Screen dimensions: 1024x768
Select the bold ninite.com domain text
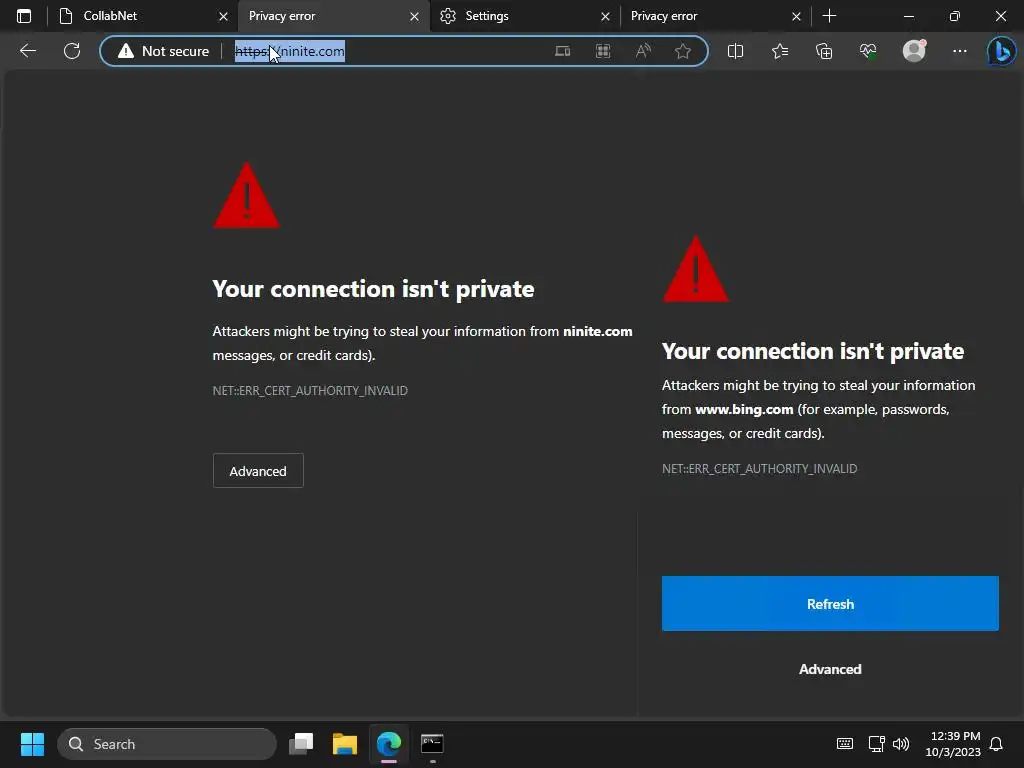point(598,331)
